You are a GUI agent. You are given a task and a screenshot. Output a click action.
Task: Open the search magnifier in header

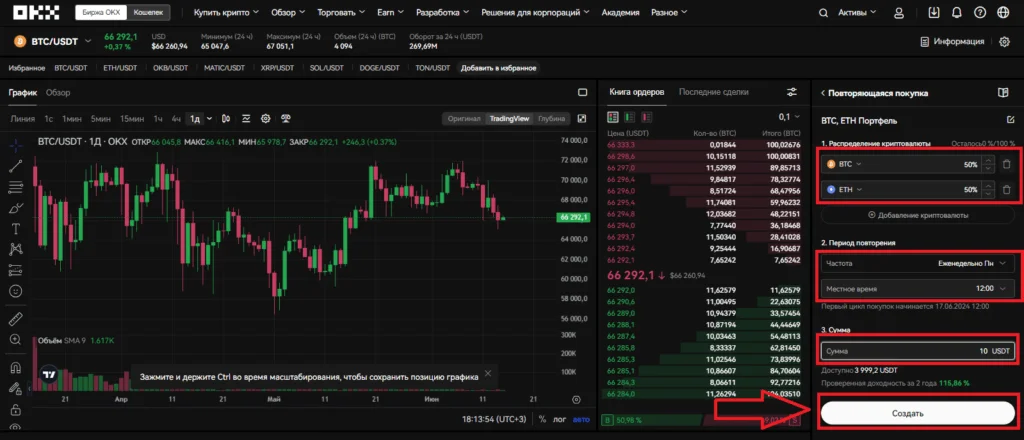point(824,12)
